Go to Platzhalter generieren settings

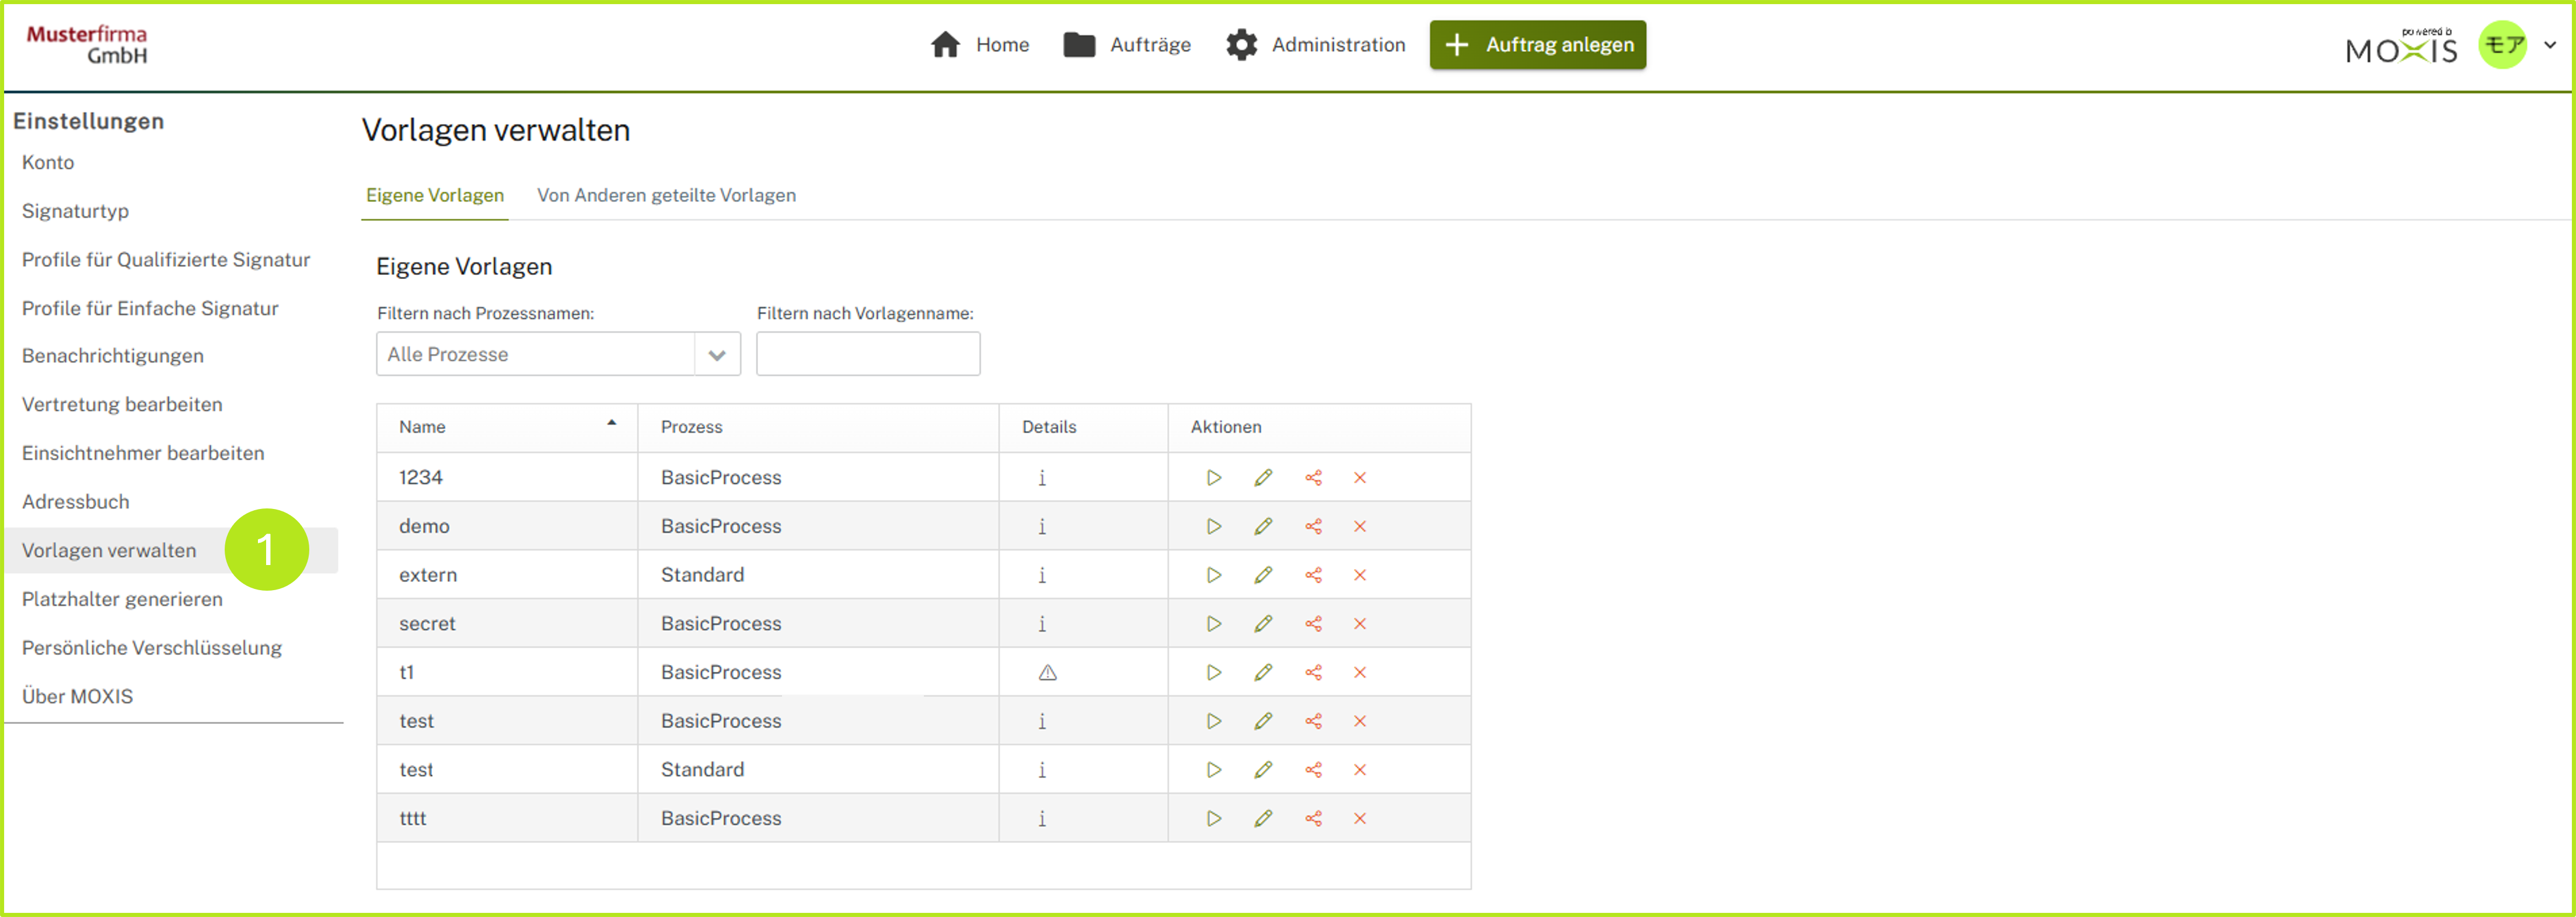122,600
